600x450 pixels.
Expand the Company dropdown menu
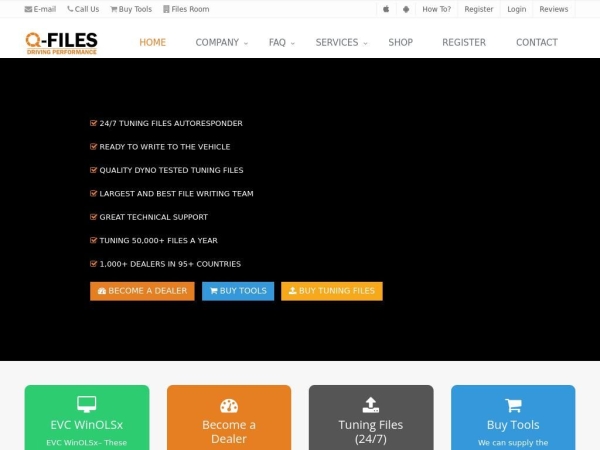[222, 43]
